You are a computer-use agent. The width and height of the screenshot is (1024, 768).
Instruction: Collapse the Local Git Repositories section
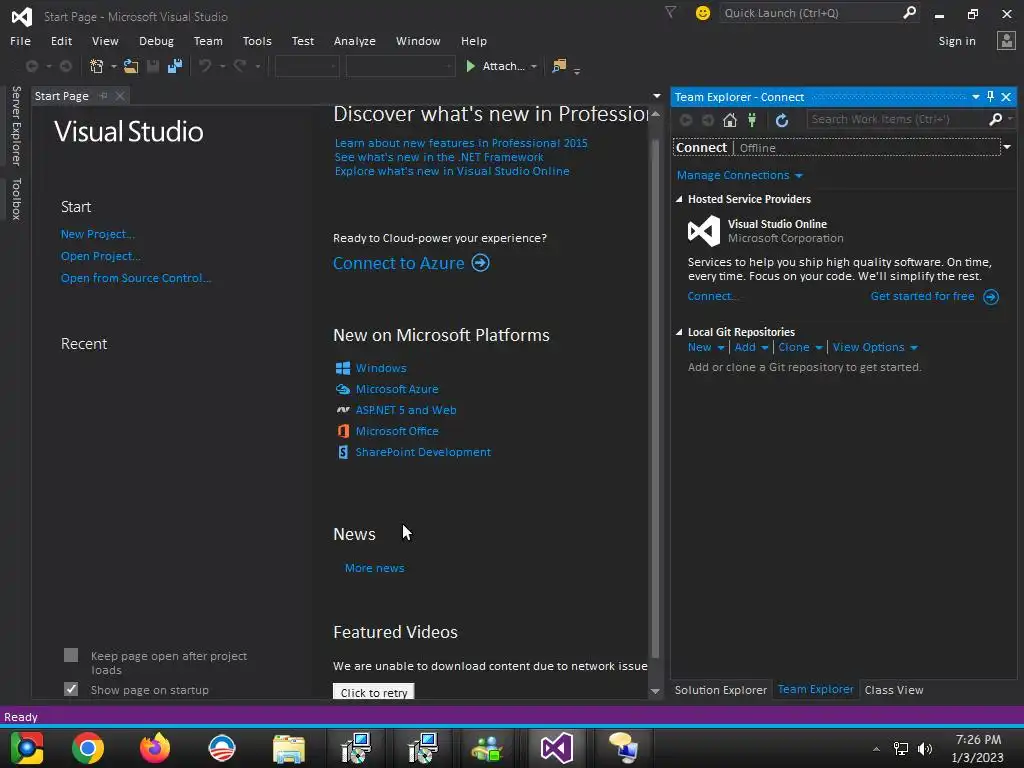click(x=679, y=332)
